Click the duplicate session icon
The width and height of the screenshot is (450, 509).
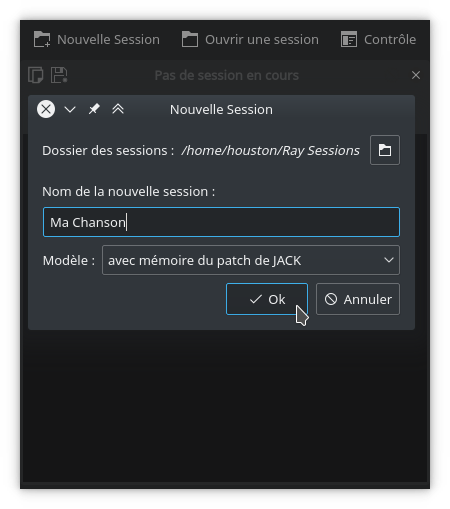(x=36, y=75)
